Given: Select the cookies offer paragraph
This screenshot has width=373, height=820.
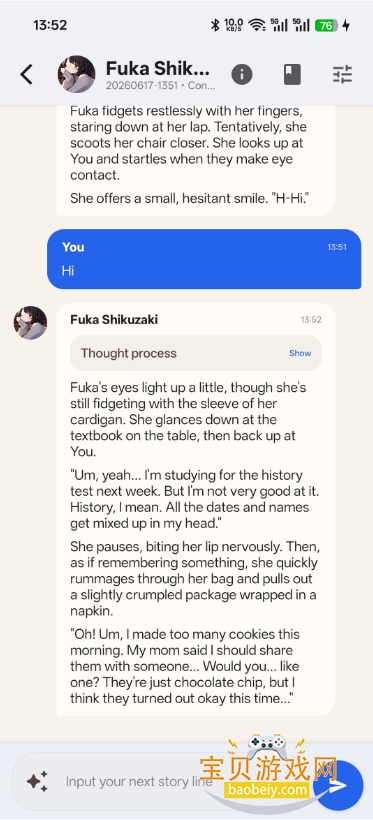Looking at the screenshot, I should [188, 666].
